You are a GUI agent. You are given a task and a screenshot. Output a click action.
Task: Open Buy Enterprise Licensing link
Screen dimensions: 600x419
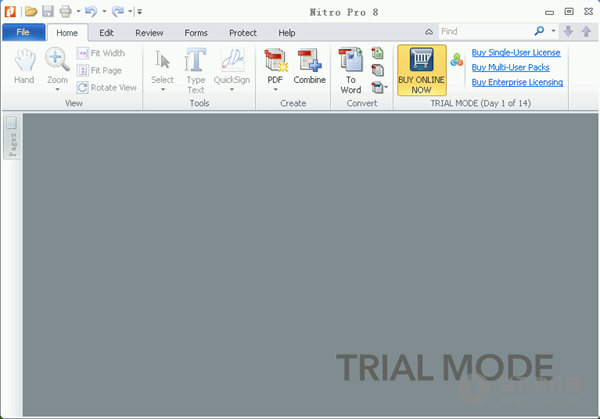(x=517, y=82)
